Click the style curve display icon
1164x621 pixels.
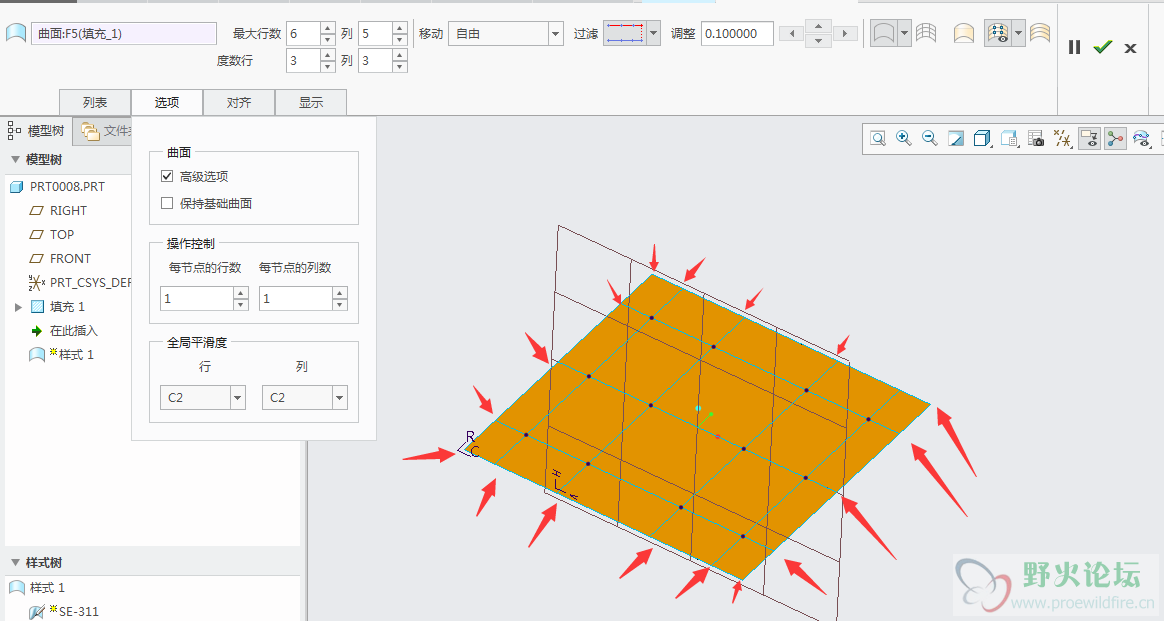(x=1142, y=139)
